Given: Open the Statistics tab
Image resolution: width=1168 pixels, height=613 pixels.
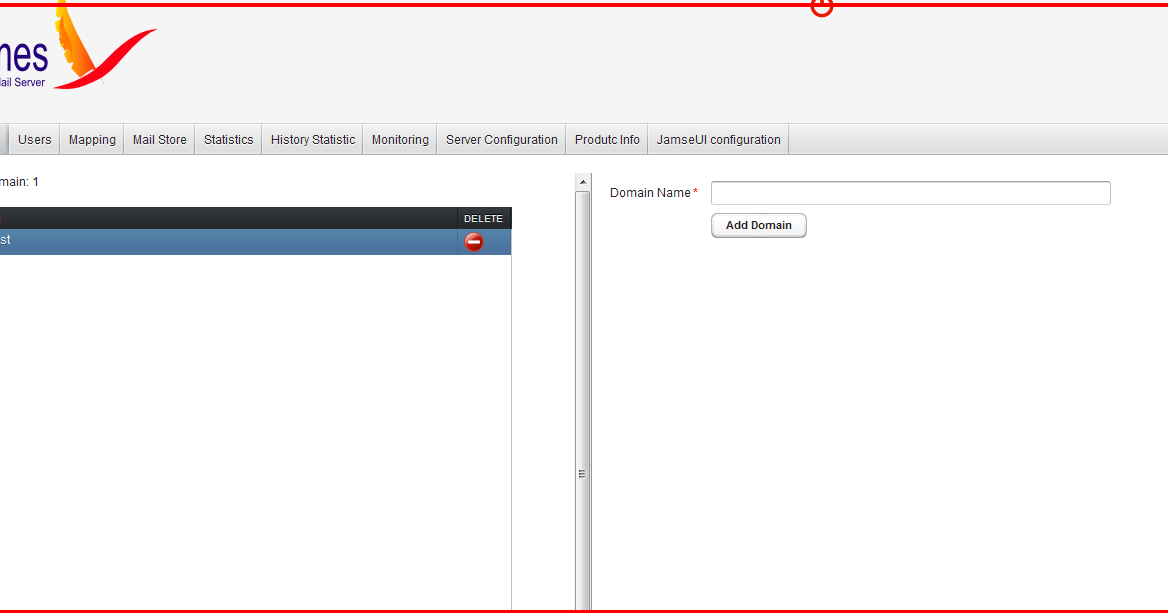Looking at the screenshot, I should [227, 139].
